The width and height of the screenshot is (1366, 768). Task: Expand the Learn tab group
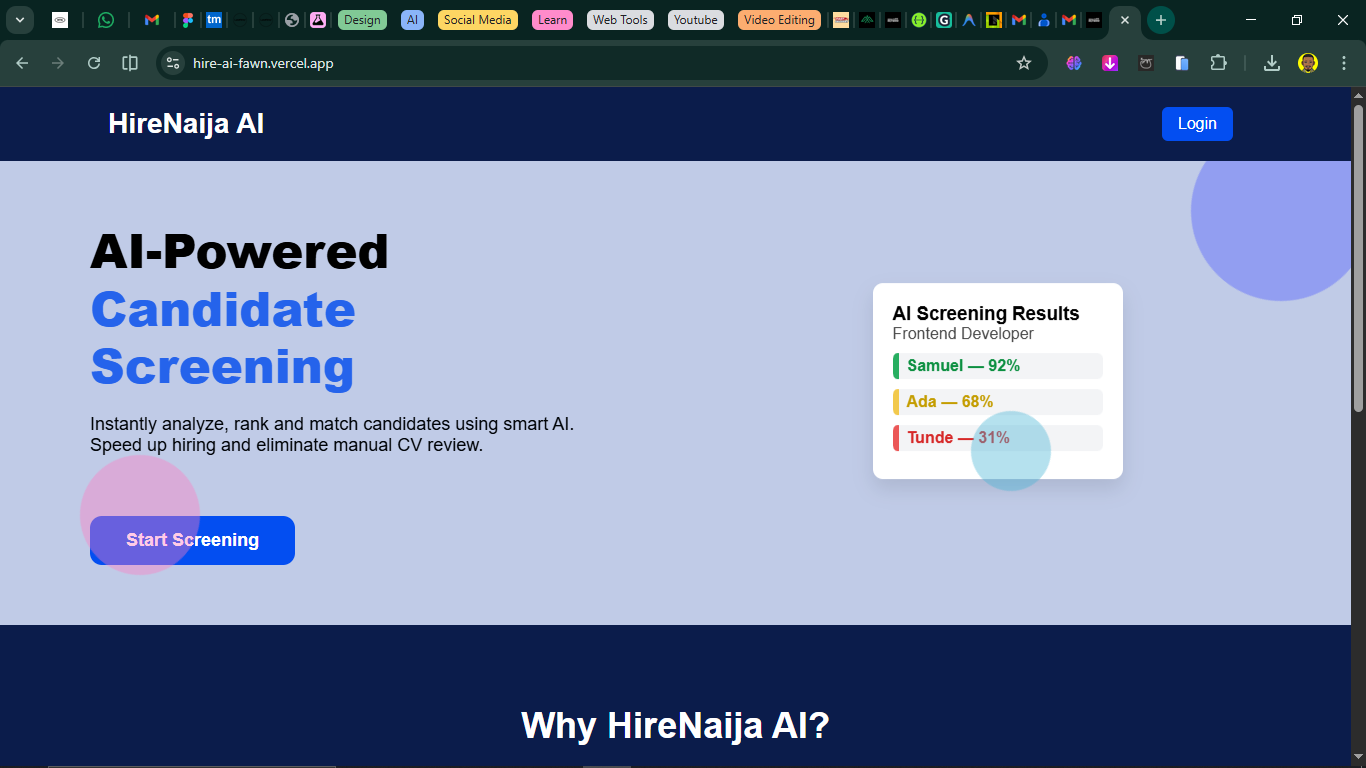pos(552,20)
